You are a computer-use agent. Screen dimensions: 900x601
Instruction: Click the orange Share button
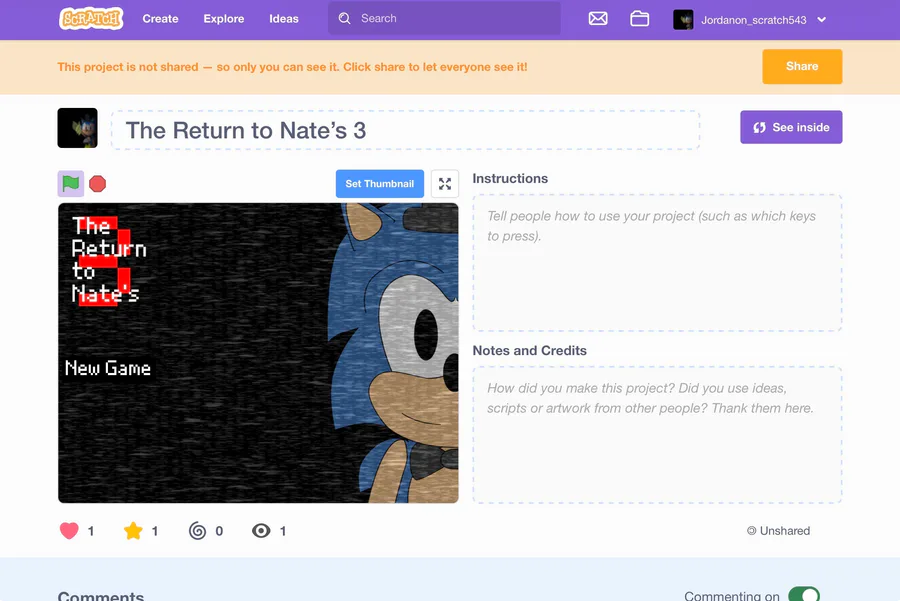802,67
